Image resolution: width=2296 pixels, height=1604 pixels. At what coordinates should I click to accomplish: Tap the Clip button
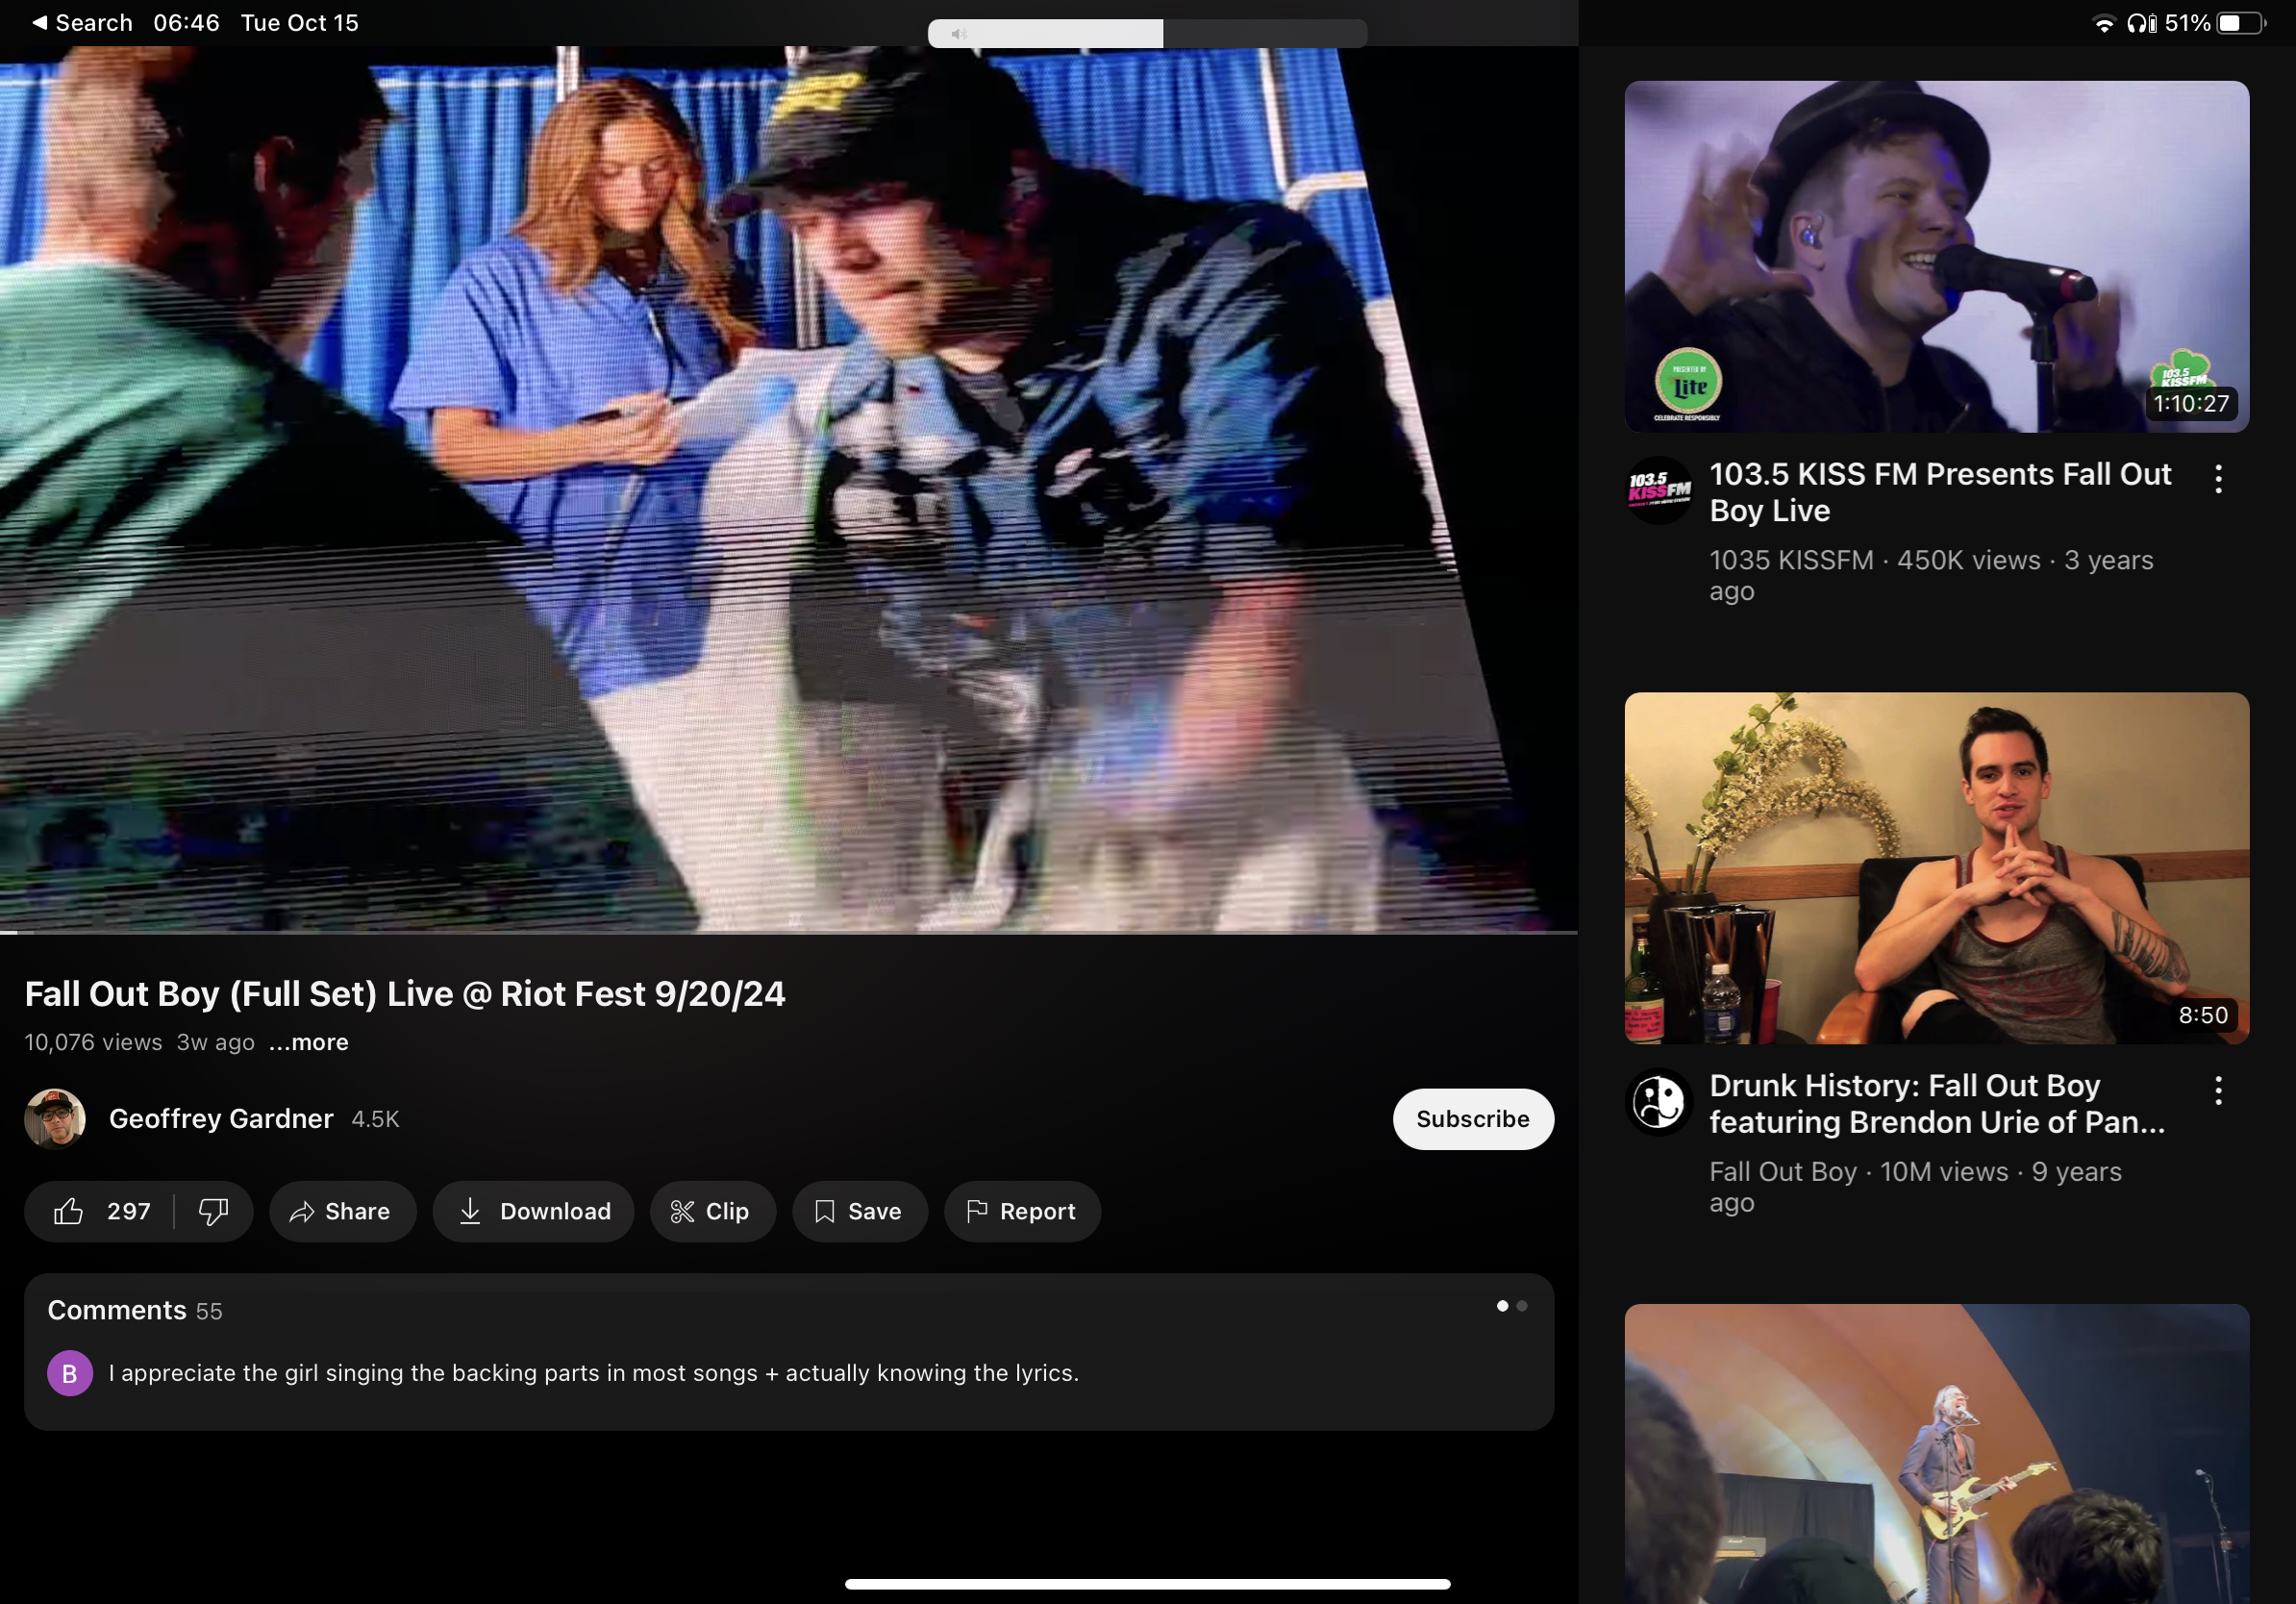point(712,1211)
